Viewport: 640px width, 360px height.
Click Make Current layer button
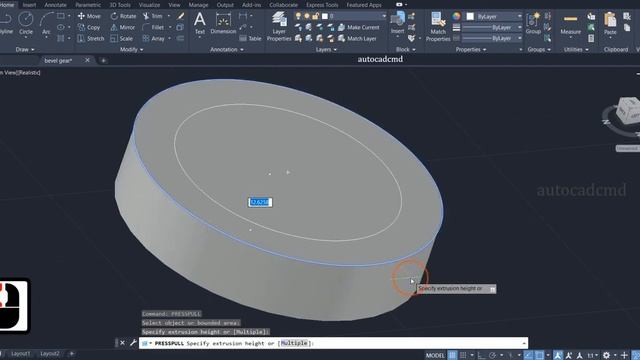(x=358, y=27)
